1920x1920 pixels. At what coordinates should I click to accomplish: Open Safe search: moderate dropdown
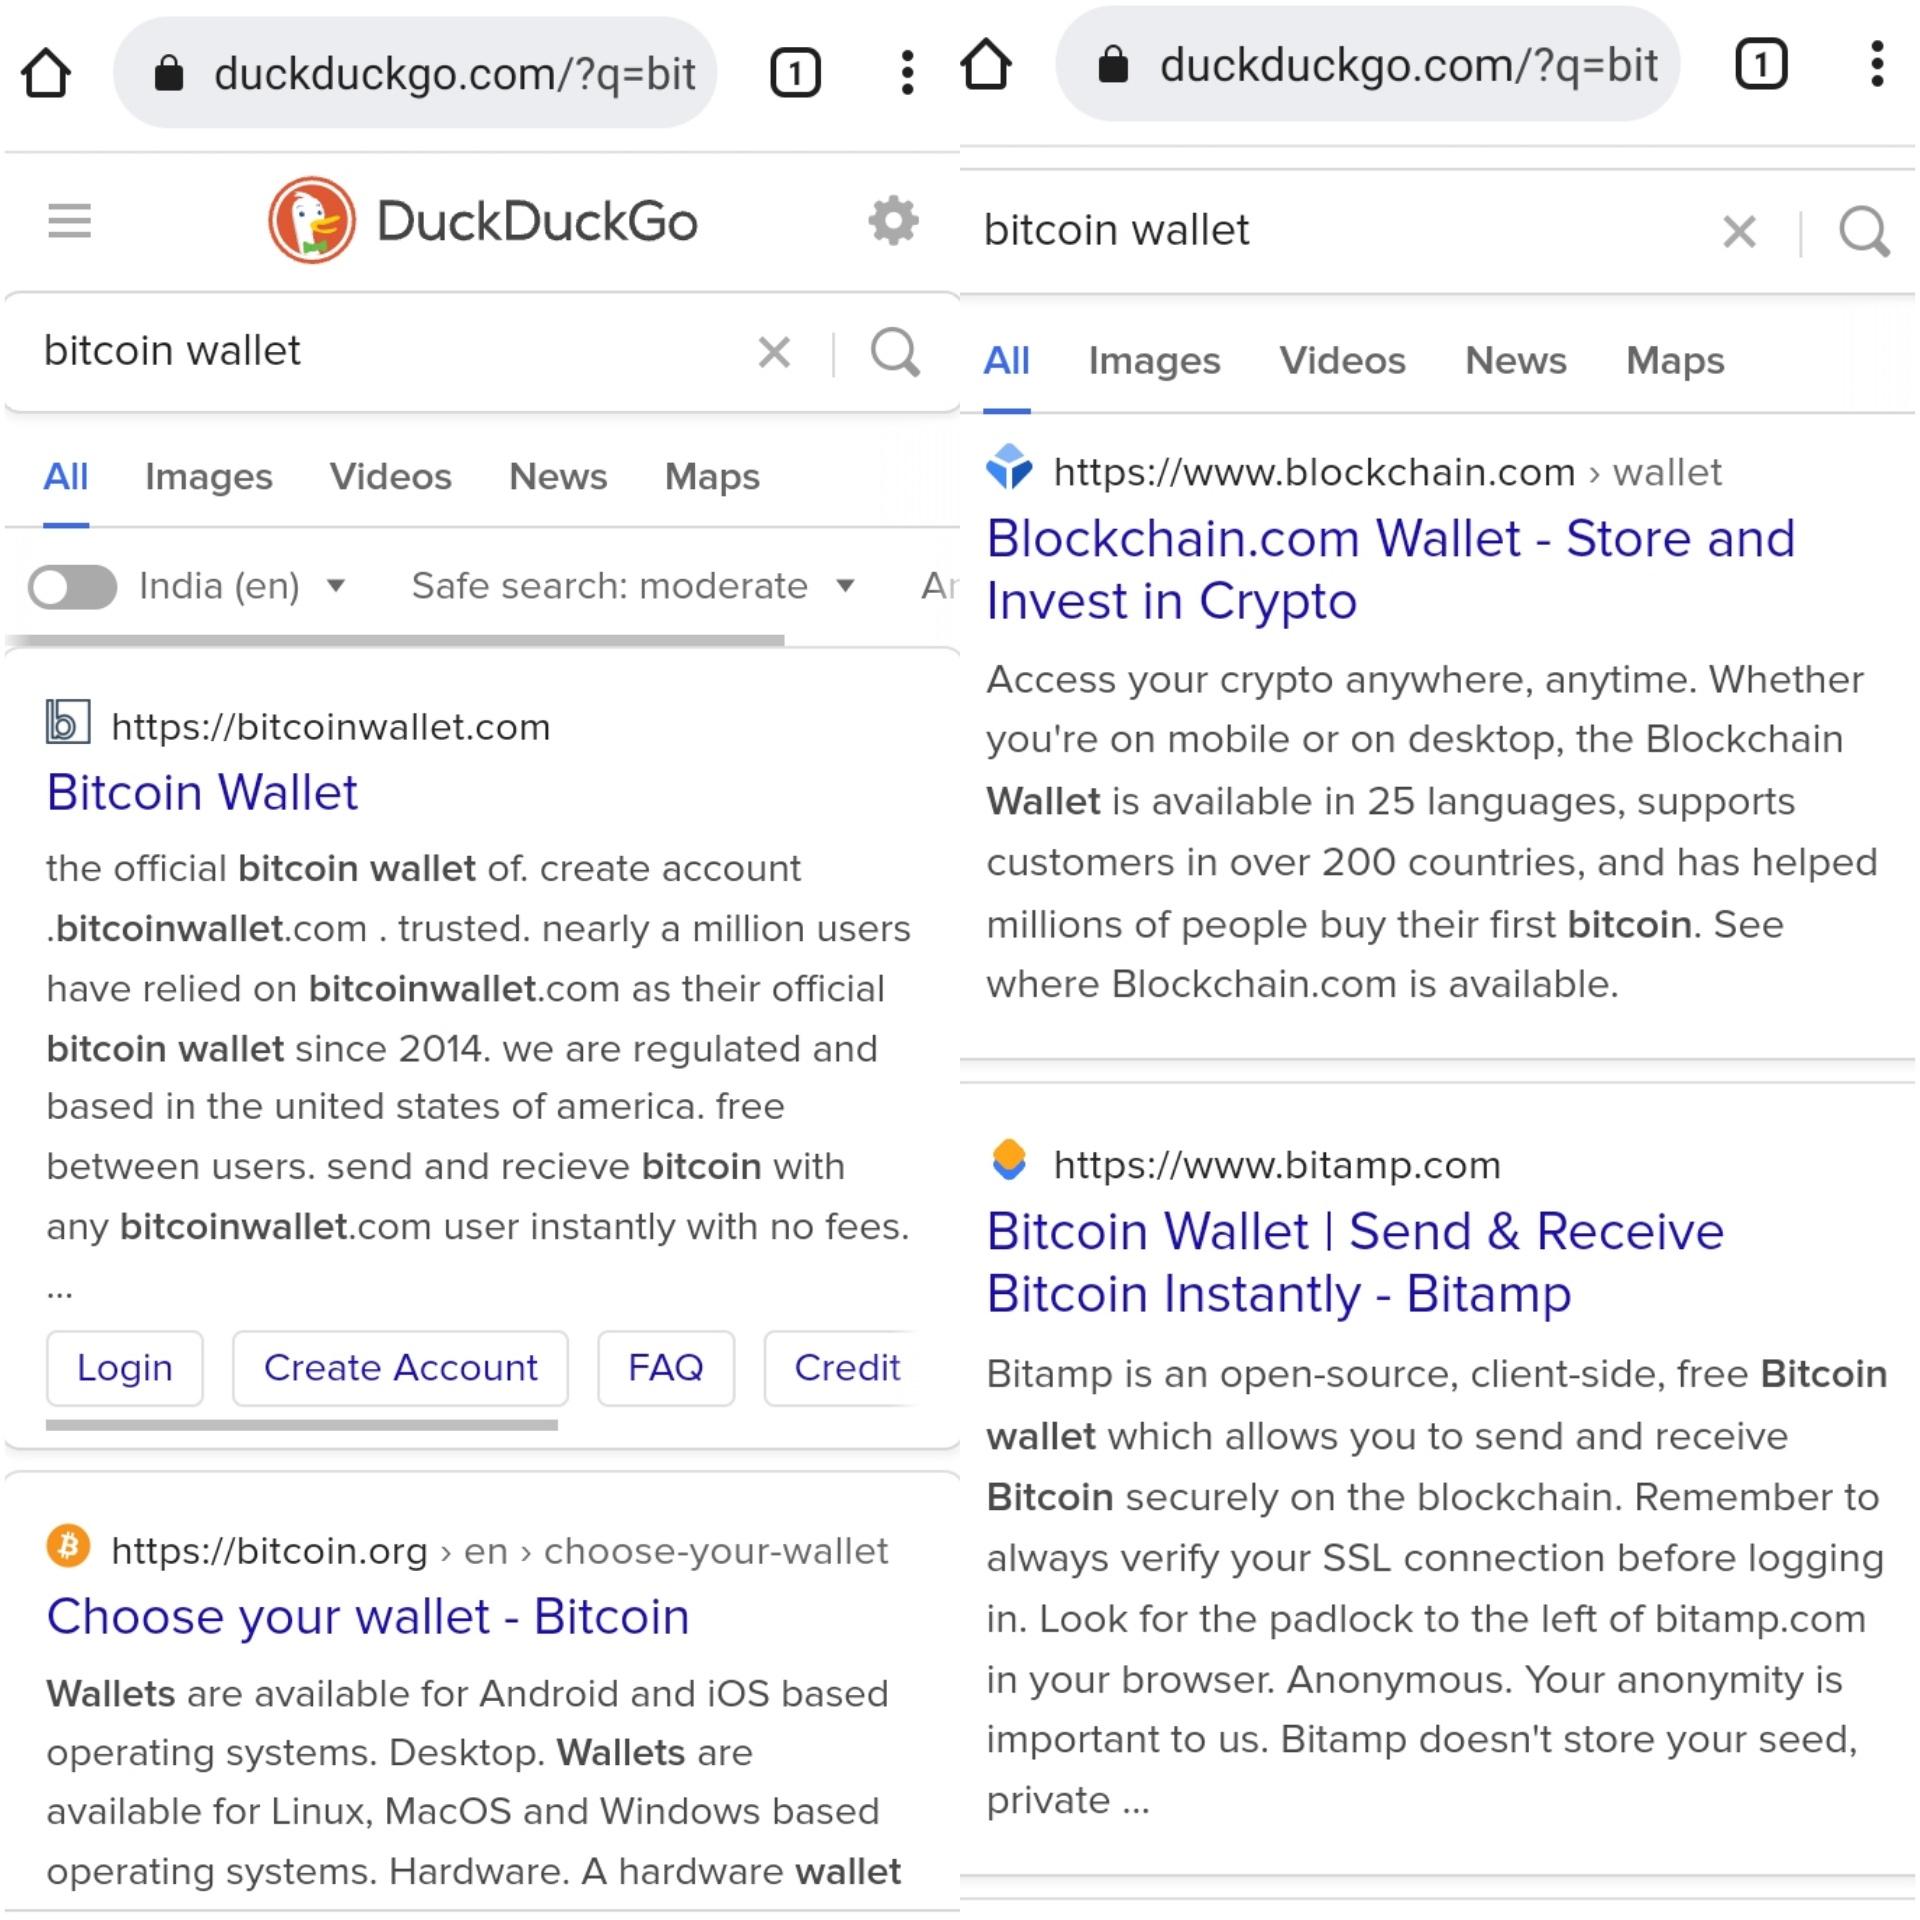point(633,586)
